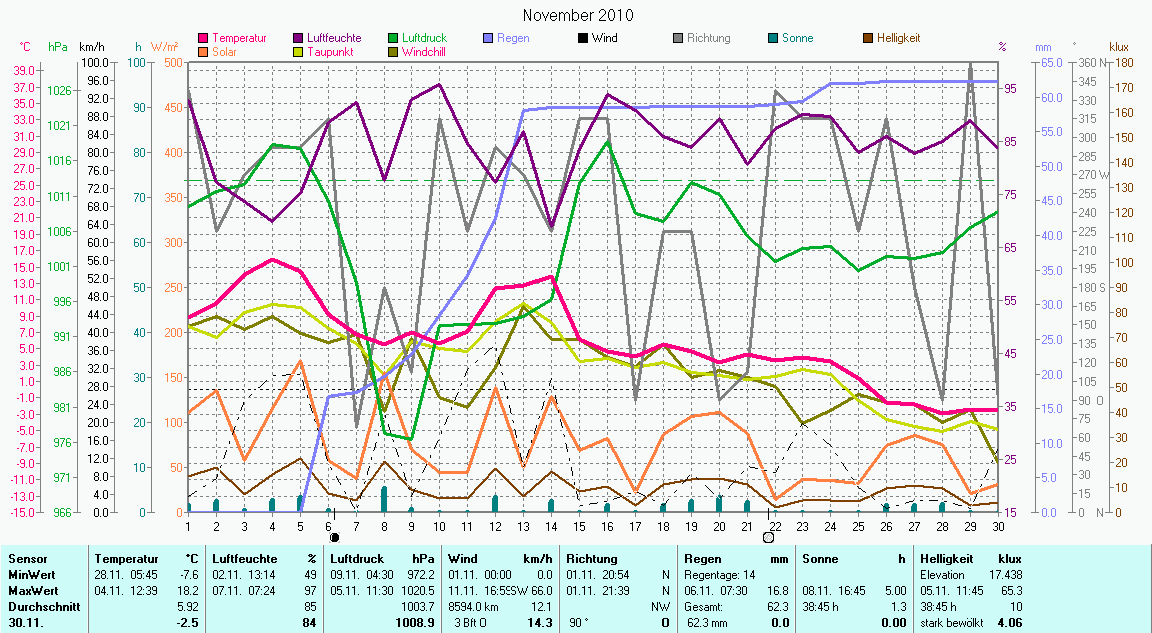Click the full moon icon below day 22
Screen dimensions: 1152x633
pyautogui.click(x=768, y=537)
